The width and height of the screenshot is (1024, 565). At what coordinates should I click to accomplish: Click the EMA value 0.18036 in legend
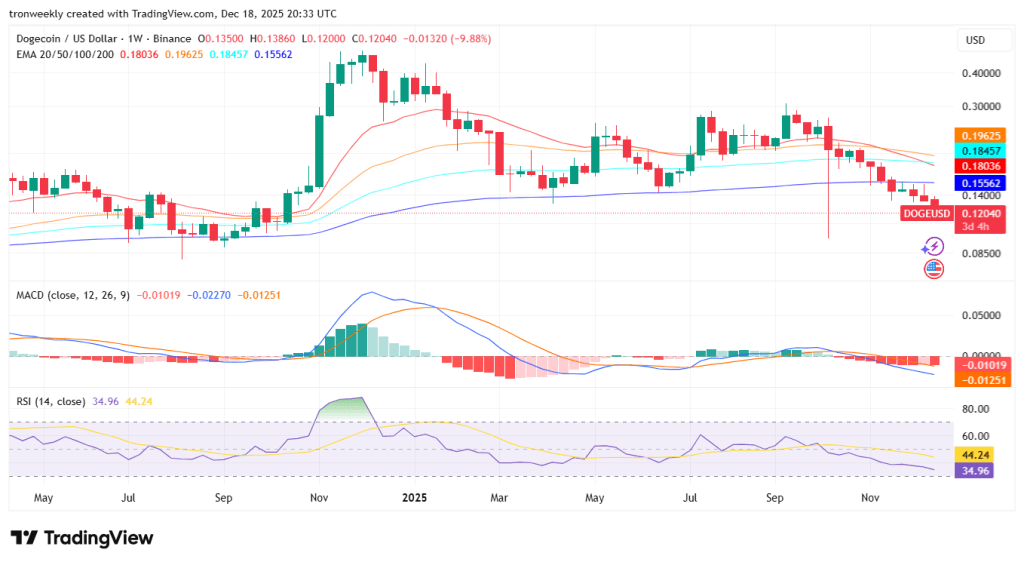pyautogui.click(x=139, y=55)
